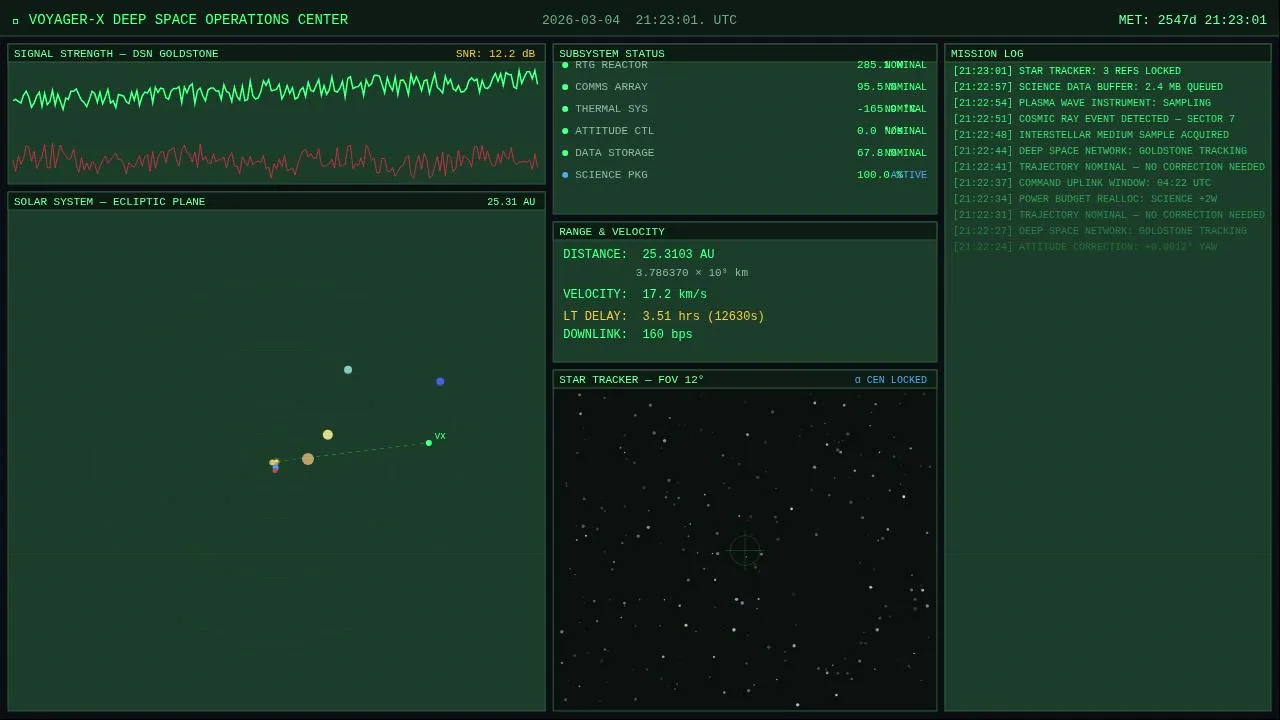The width and height of the screenshot is (1280, 720).
Task: Click the DATA STORAGE status dot
Action: (565, 153)
